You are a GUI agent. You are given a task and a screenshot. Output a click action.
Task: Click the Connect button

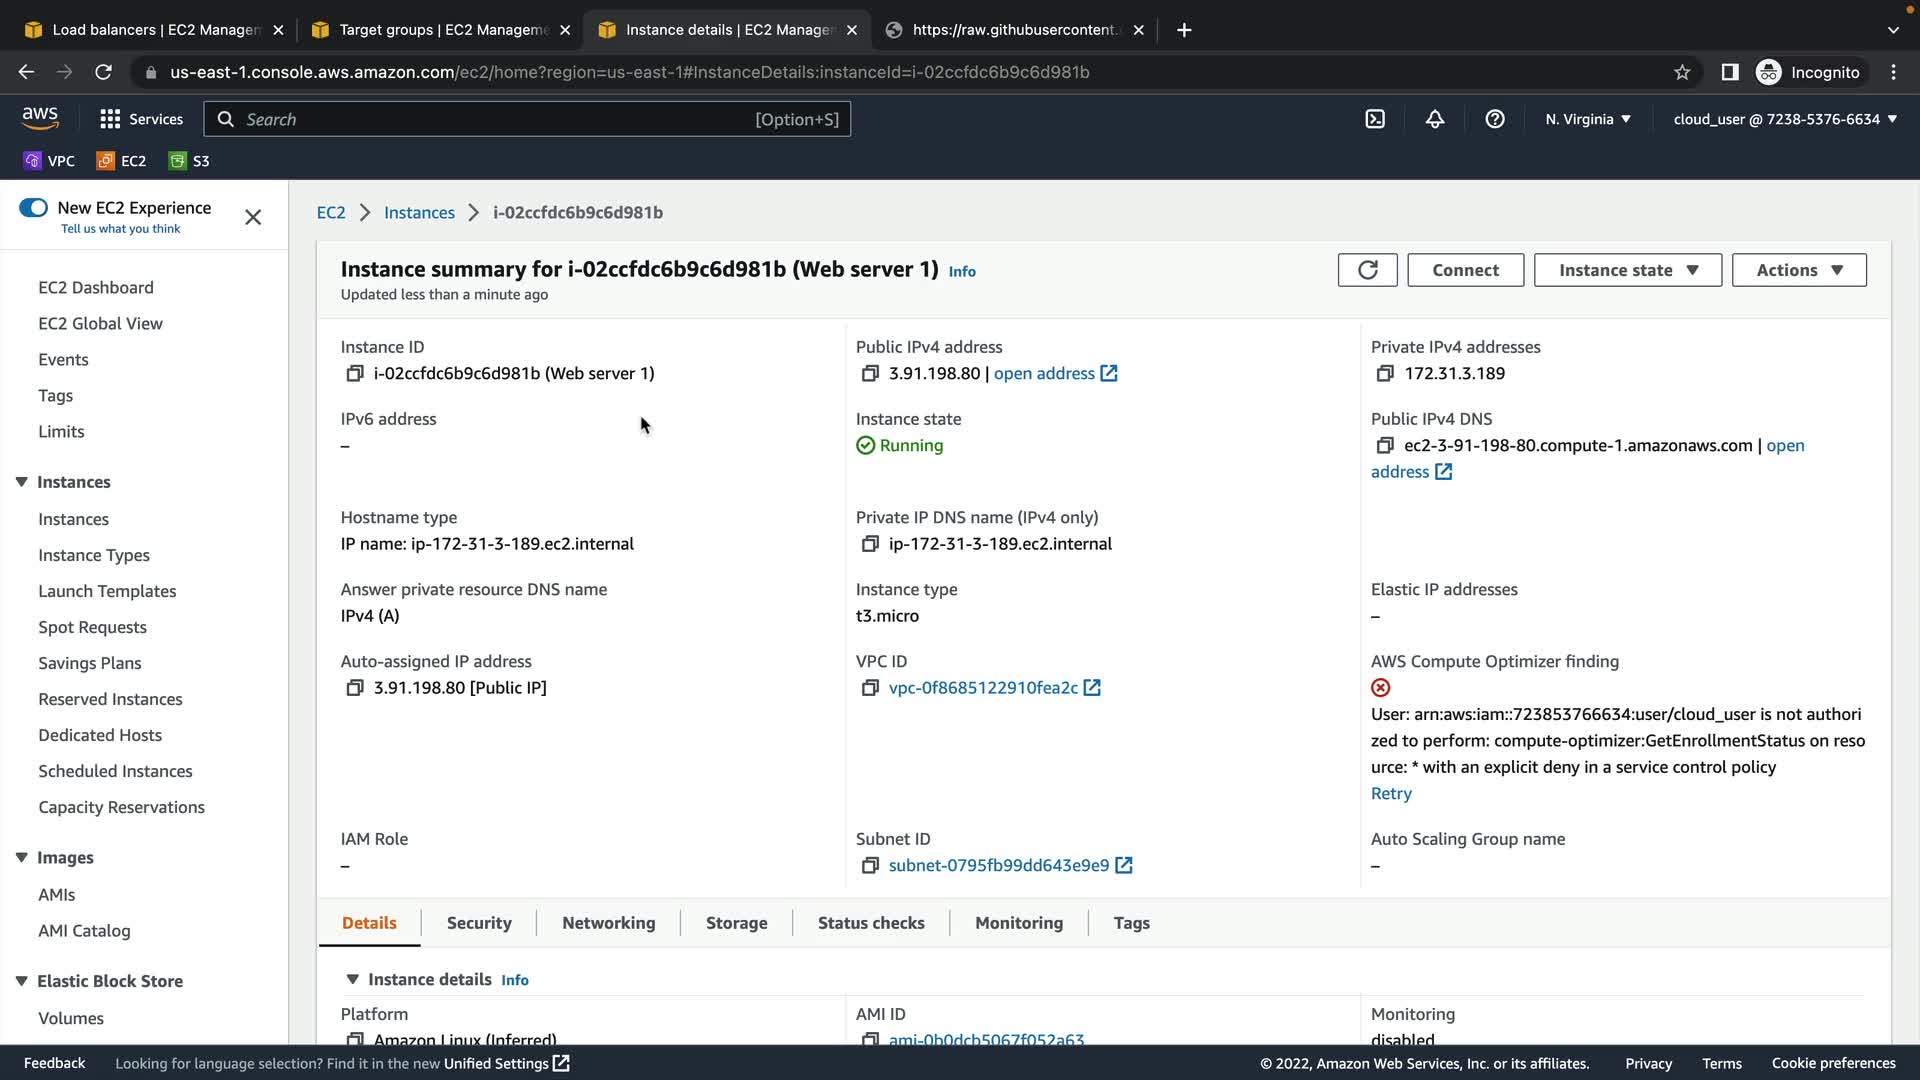(1465, 270)
